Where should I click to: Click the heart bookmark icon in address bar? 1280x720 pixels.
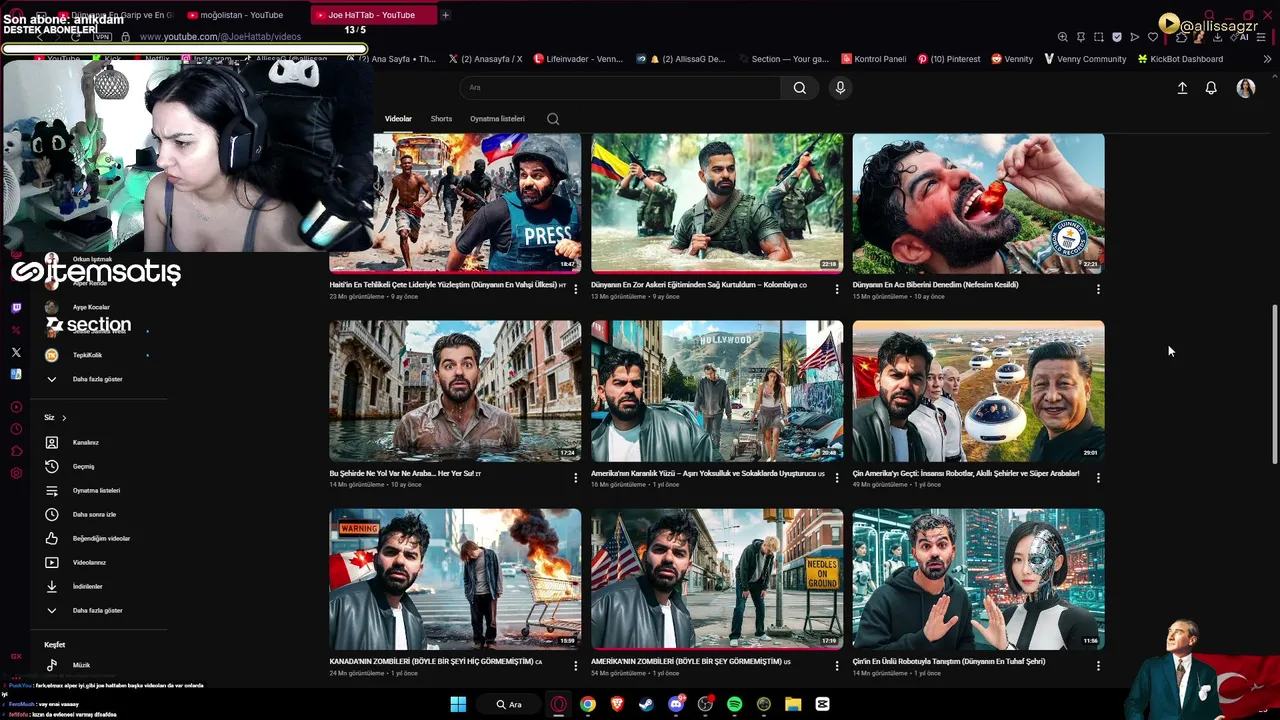[1153, 37]
